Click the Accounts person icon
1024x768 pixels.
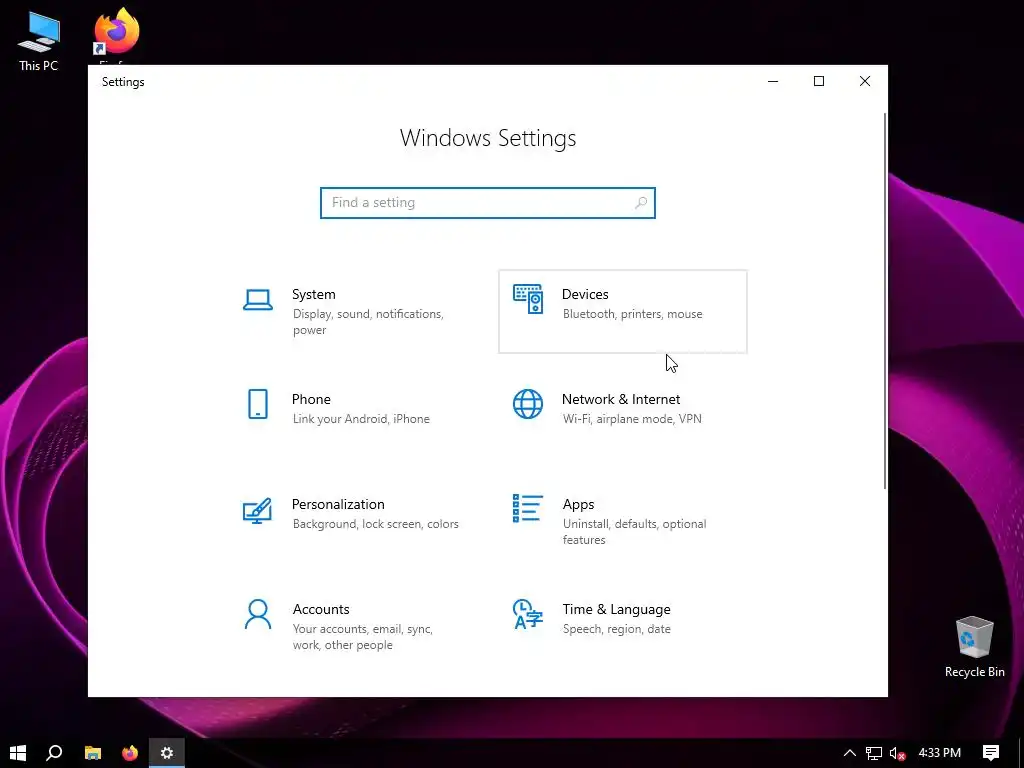click(258, 615)
